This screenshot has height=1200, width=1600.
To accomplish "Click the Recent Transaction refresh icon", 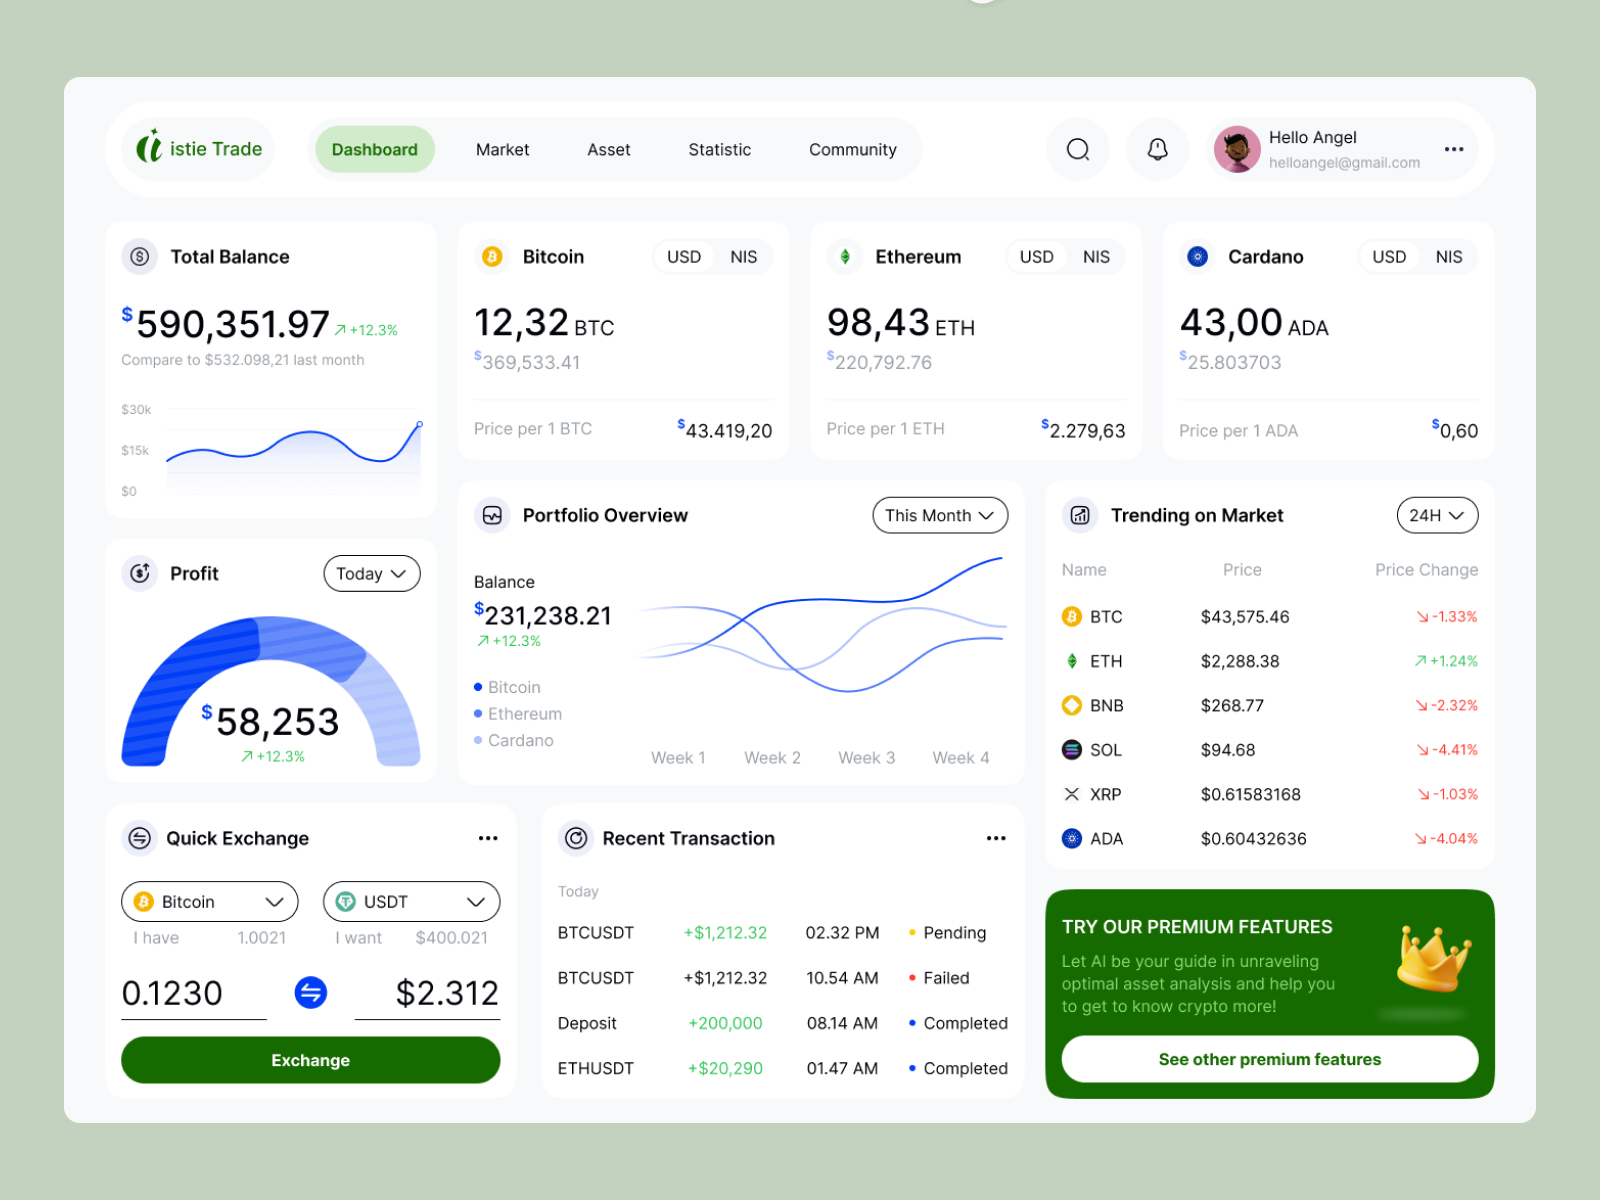I will click(x=576, y=838).
